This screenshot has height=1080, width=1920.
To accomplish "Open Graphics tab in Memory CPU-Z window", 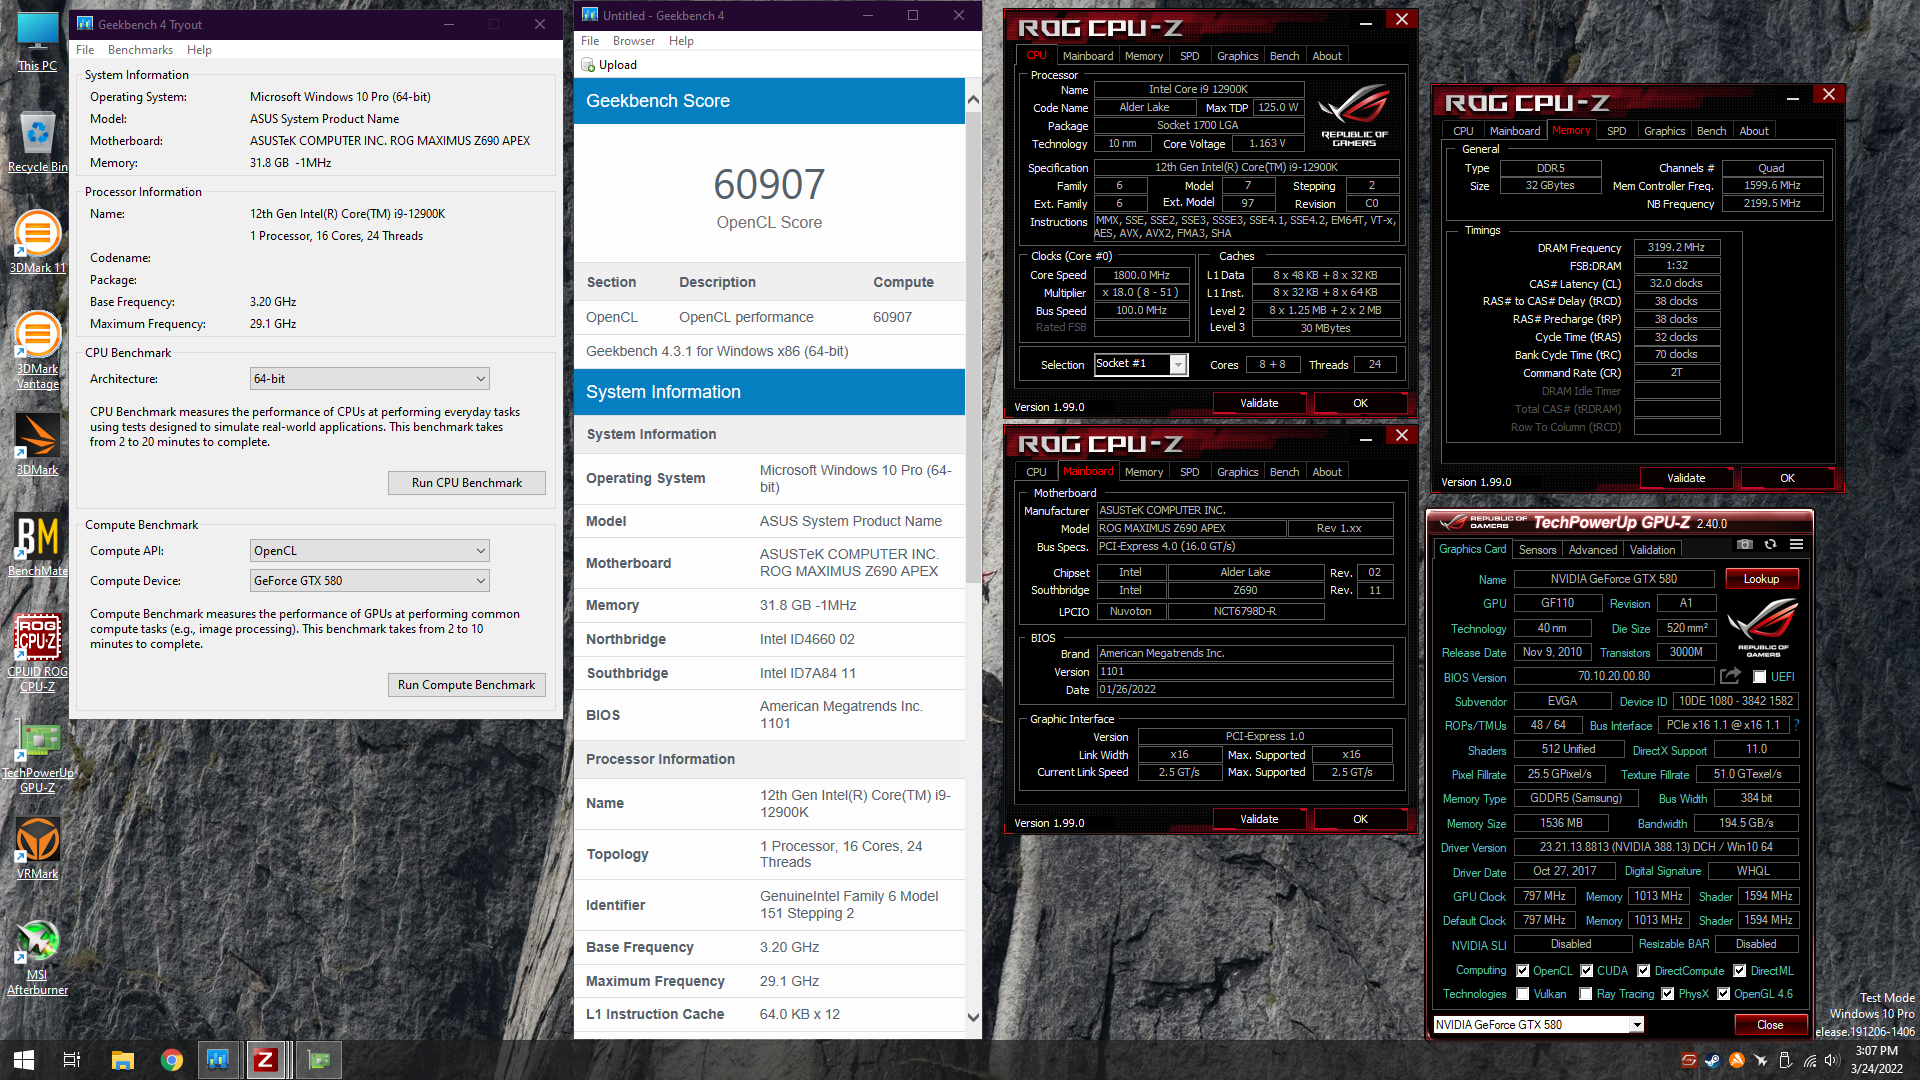I will tap(1664, 131).
